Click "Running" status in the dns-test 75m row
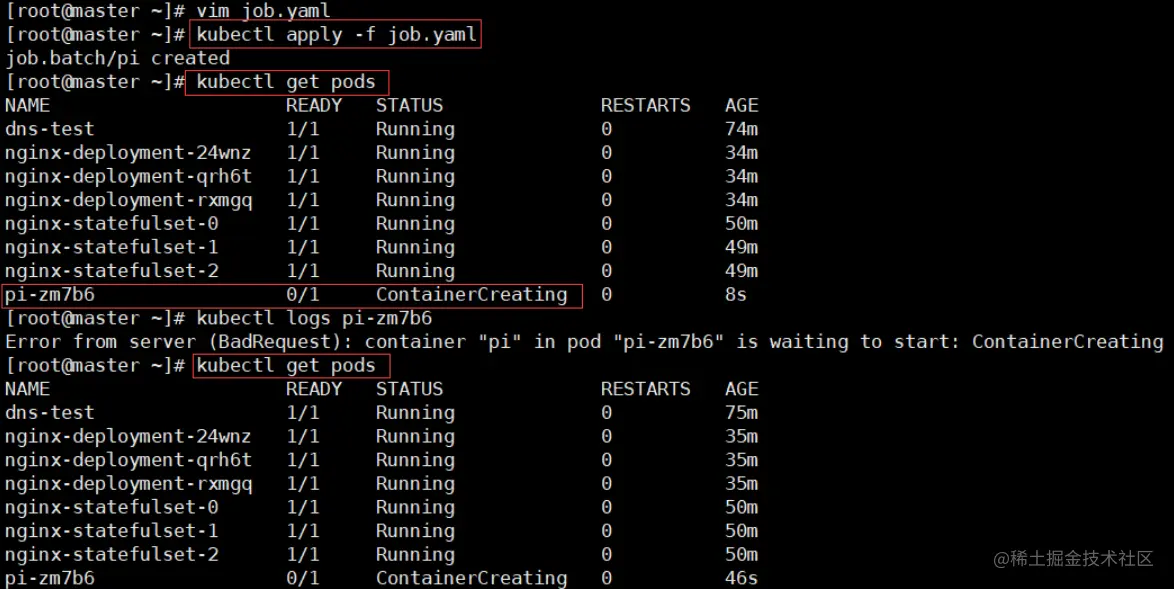The image size is (1174, 589). [x=415, y=412]
